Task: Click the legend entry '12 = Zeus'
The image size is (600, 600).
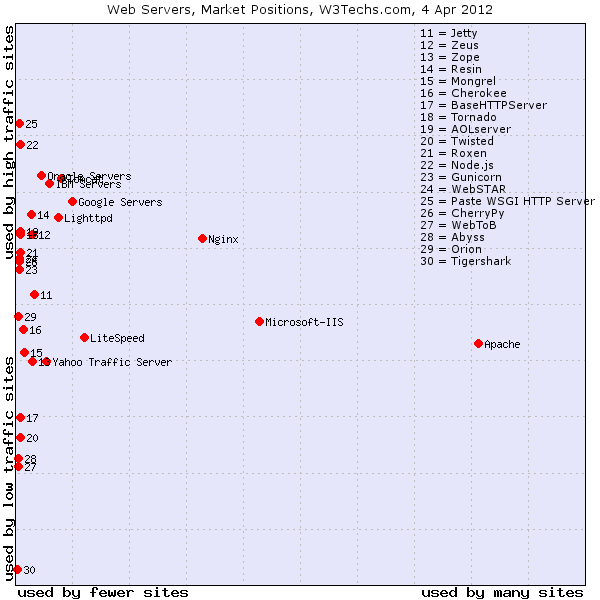Action: pos(449,45)
